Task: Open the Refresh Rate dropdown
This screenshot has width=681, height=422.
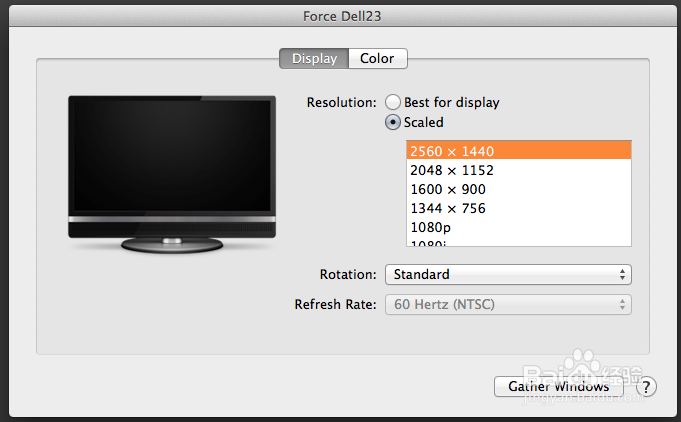Action: pyautogui.click(x=508, y=304)
